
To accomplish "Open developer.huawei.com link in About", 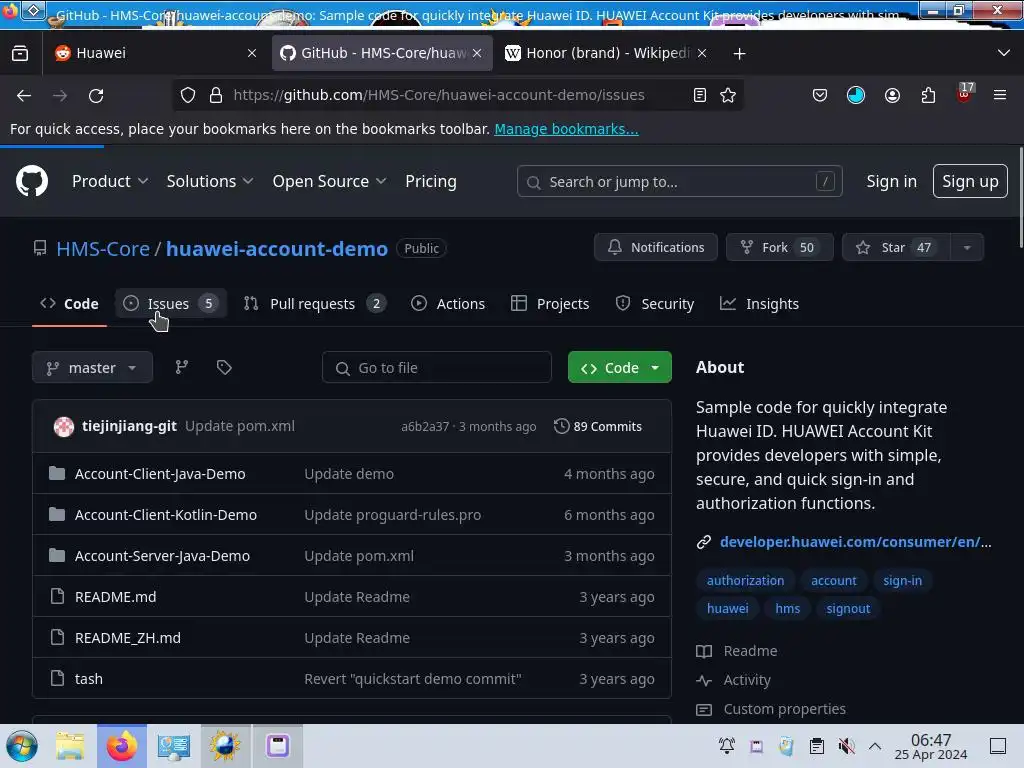I will tap(855, 542).
